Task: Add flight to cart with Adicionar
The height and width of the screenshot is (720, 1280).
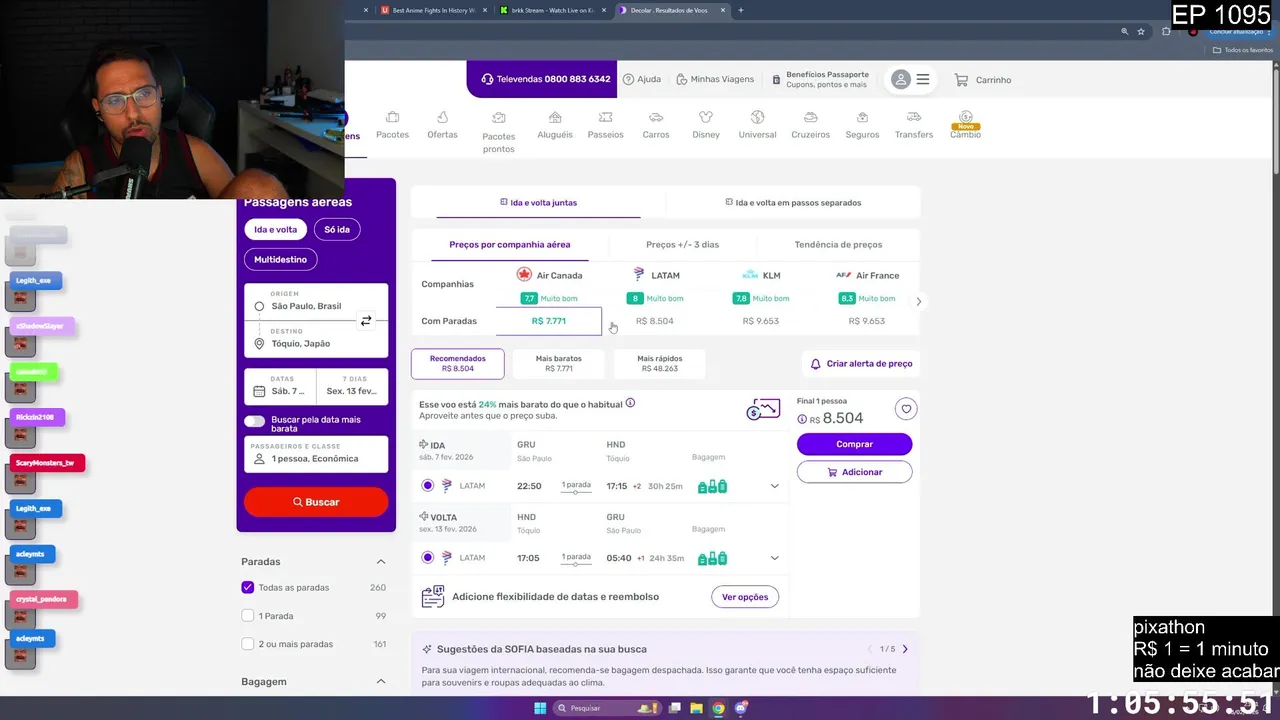Action: click(x=854, y=472)
